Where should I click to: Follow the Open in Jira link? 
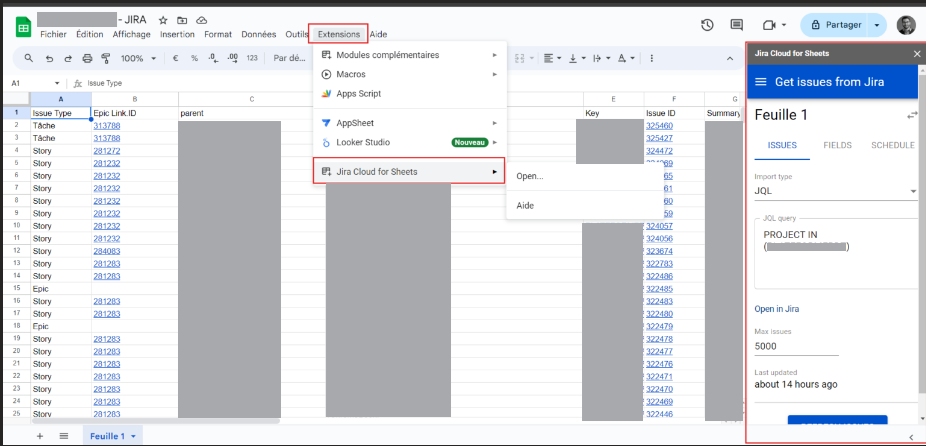tap(777, 309)
